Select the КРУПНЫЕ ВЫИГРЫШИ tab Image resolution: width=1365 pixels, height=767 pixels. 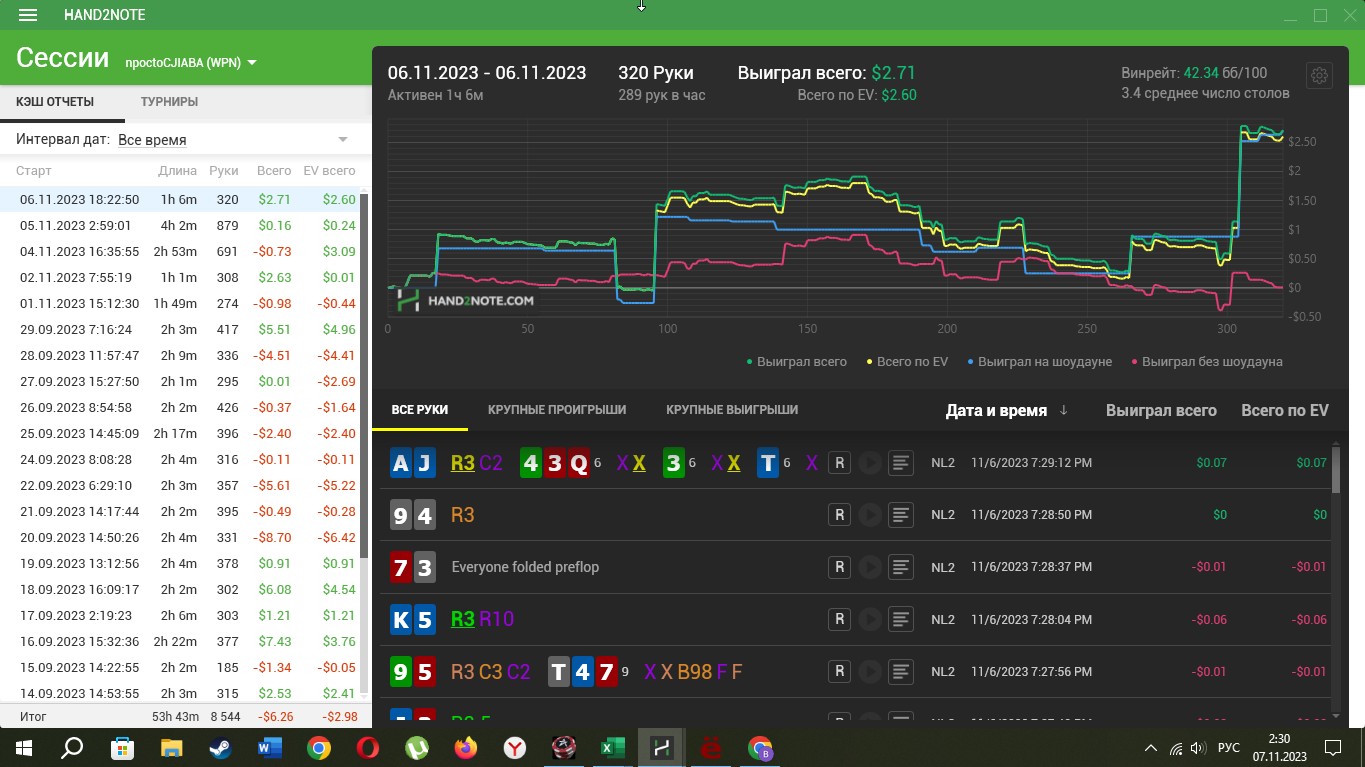point(732,410)
